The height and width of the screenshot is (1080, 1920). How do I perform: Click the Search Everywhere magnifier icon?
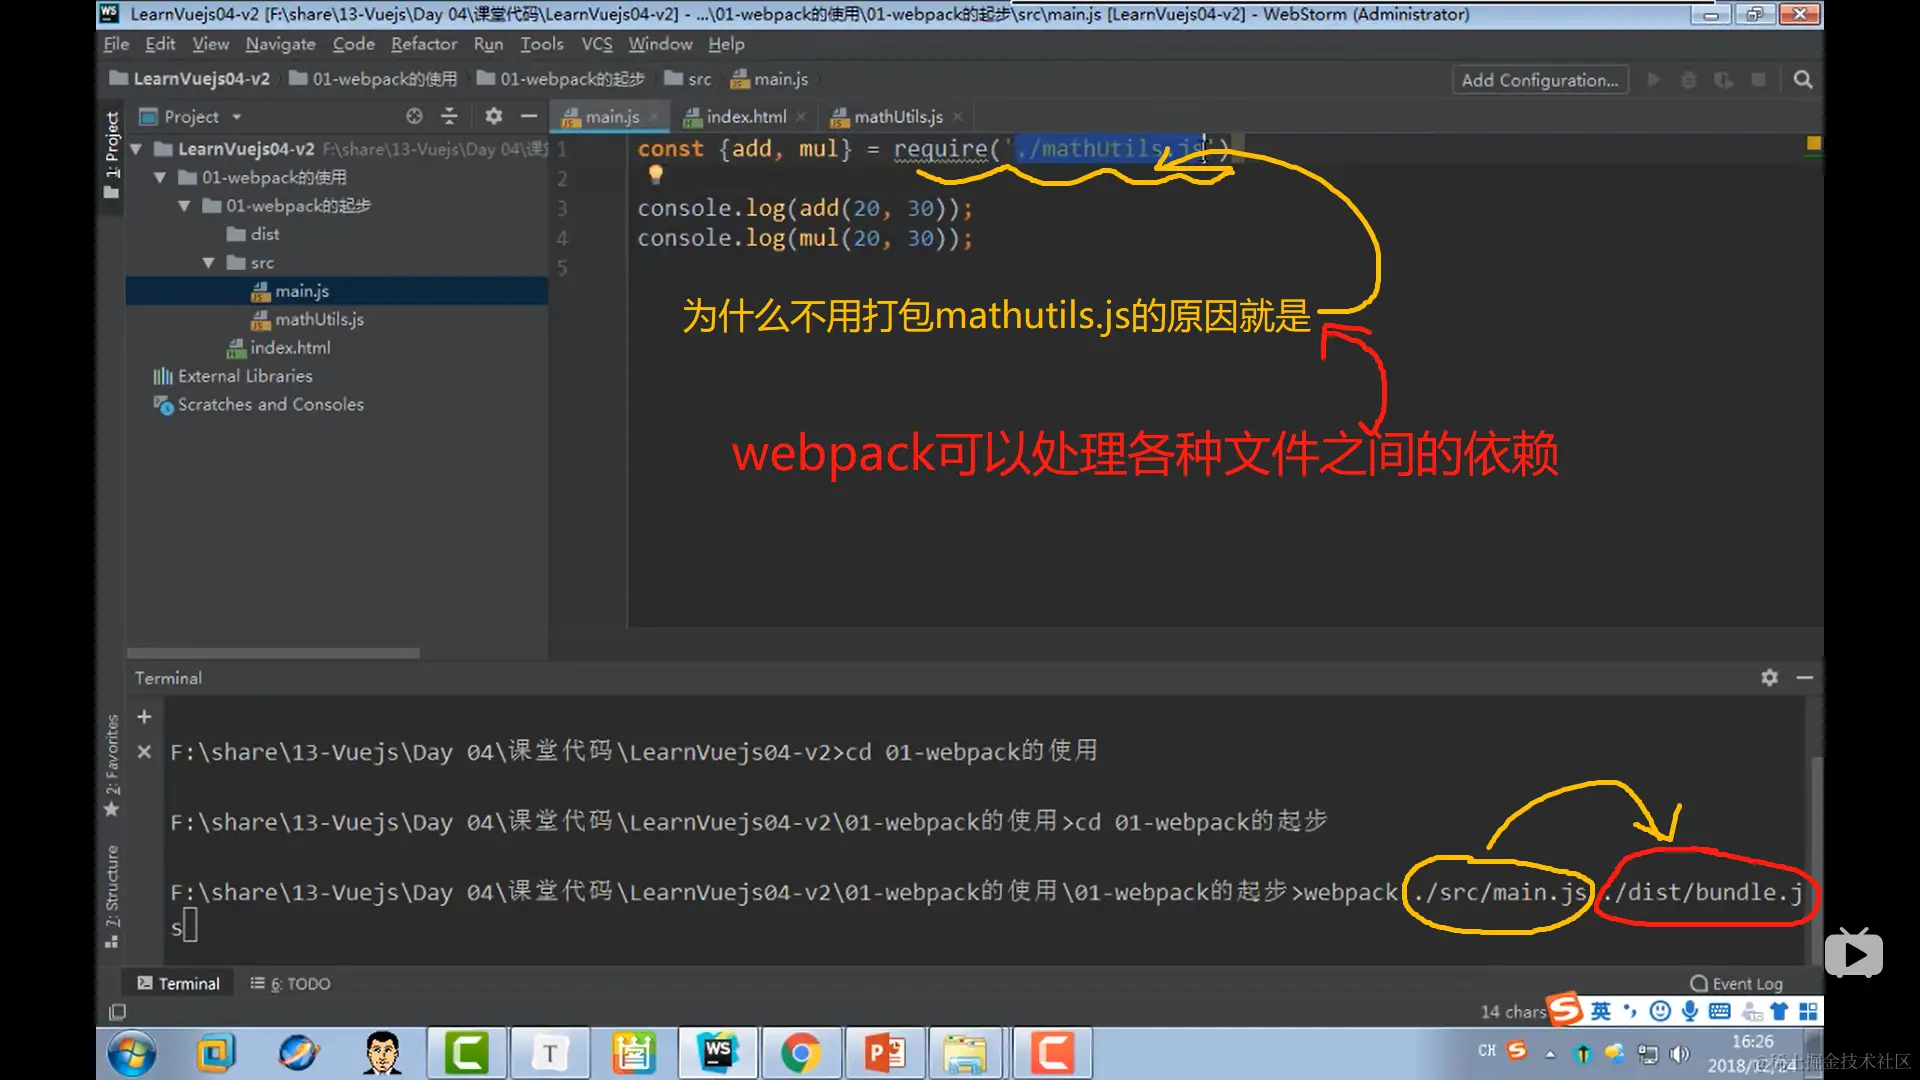[1802, 80]
